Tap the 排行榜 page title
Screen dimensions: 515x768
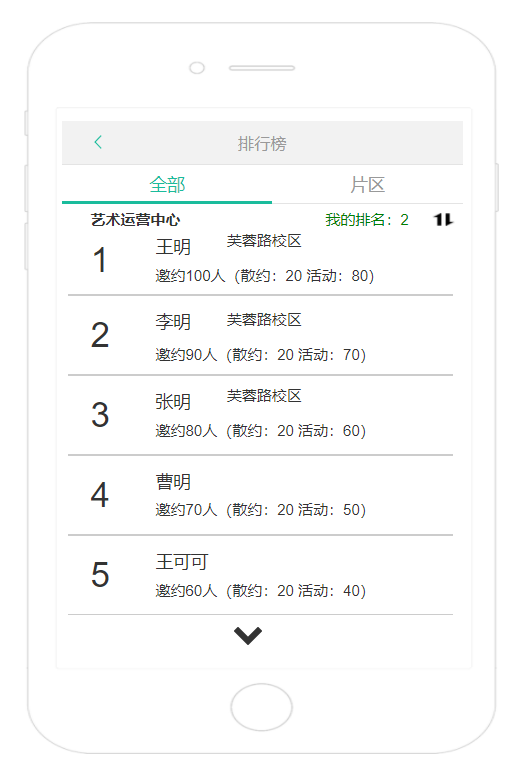(x=262, y=144)
